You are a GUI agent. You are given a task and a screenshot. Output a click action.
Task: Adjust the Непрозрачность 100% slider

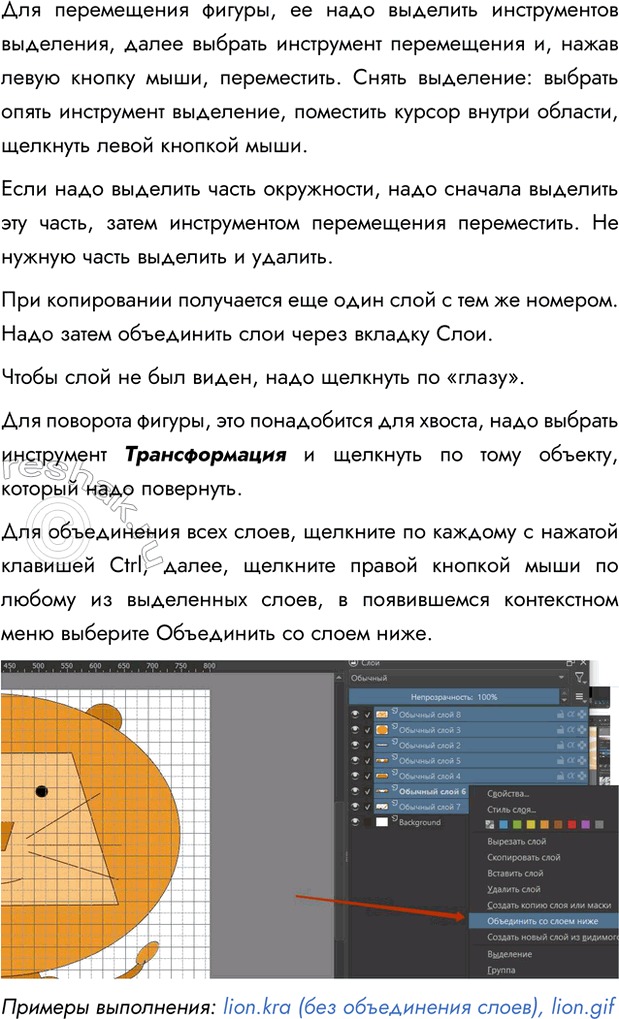(x=454, y=697)
